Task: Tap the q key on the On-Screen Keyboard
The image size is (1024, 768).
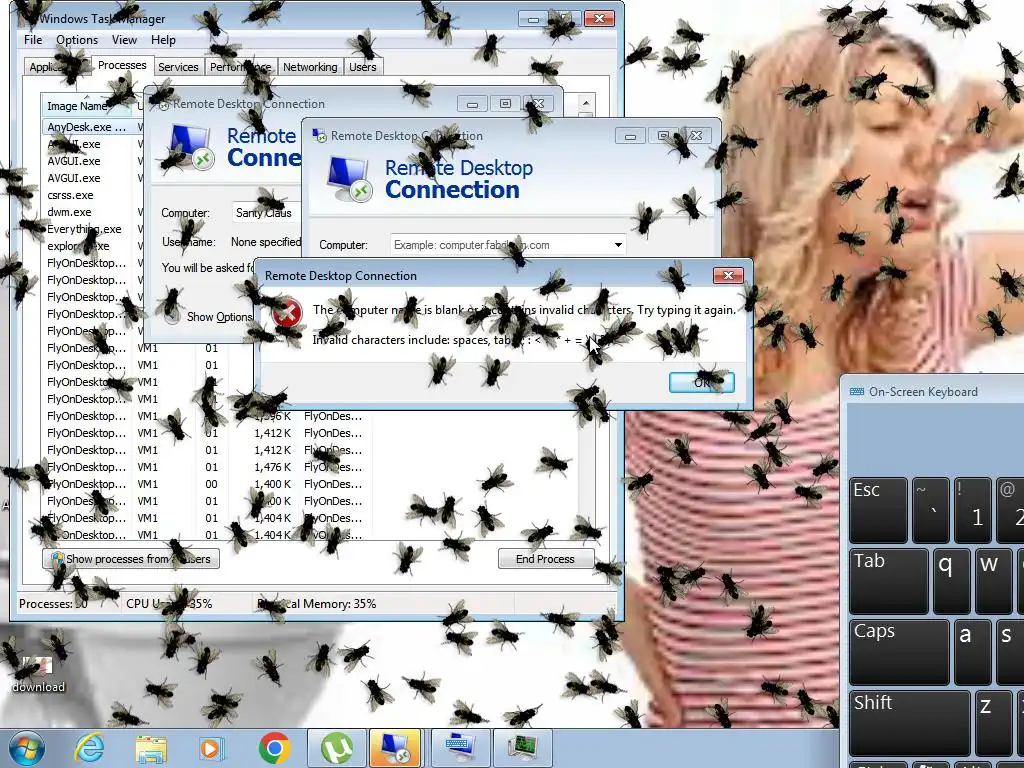Action: (x=952, y=581)
